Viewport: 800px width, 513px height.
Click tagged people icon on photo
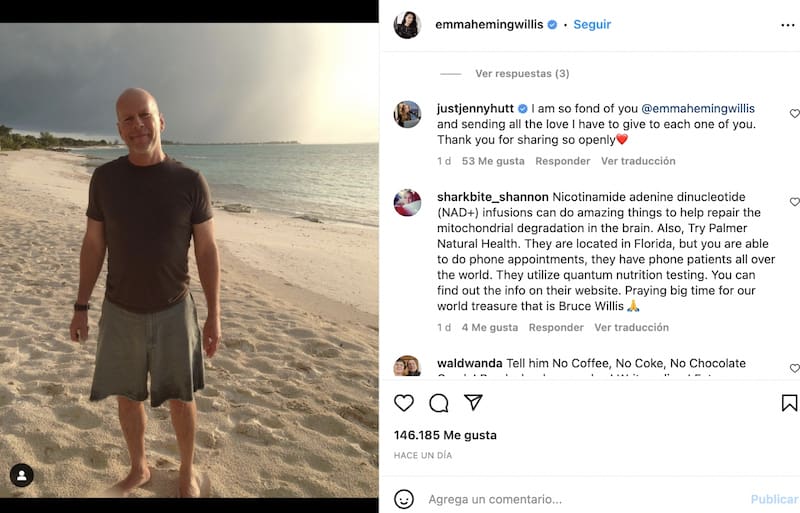click(x=22, y=475)
